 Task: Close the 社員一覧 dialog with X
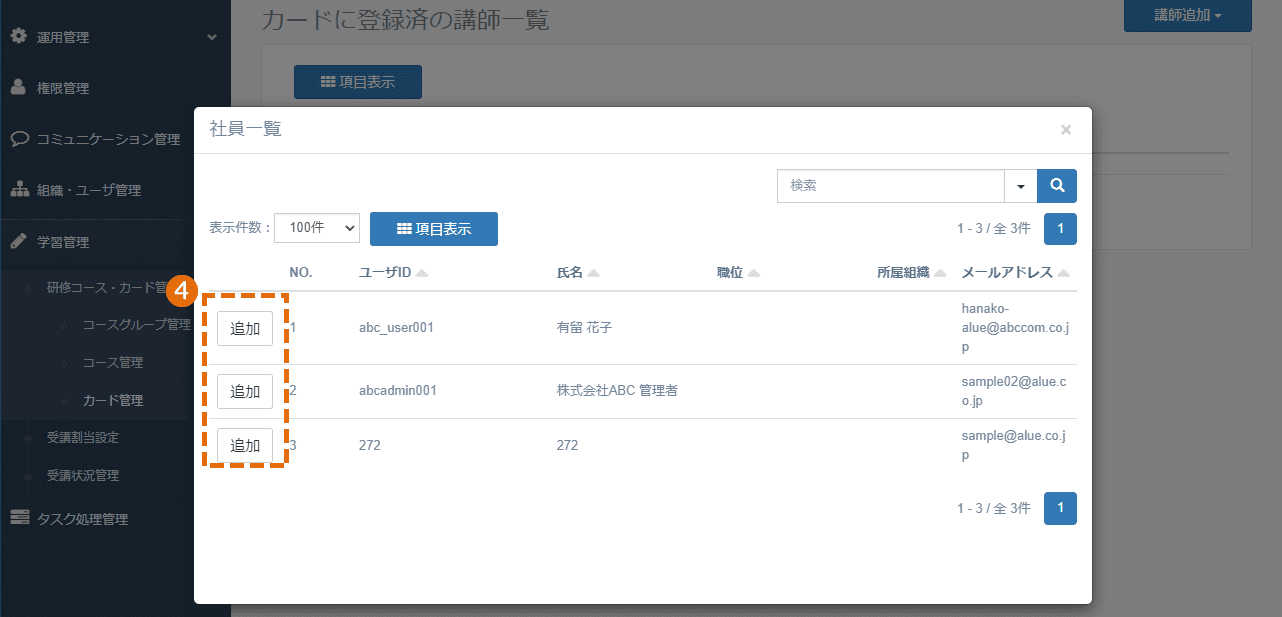point(1066,129)
